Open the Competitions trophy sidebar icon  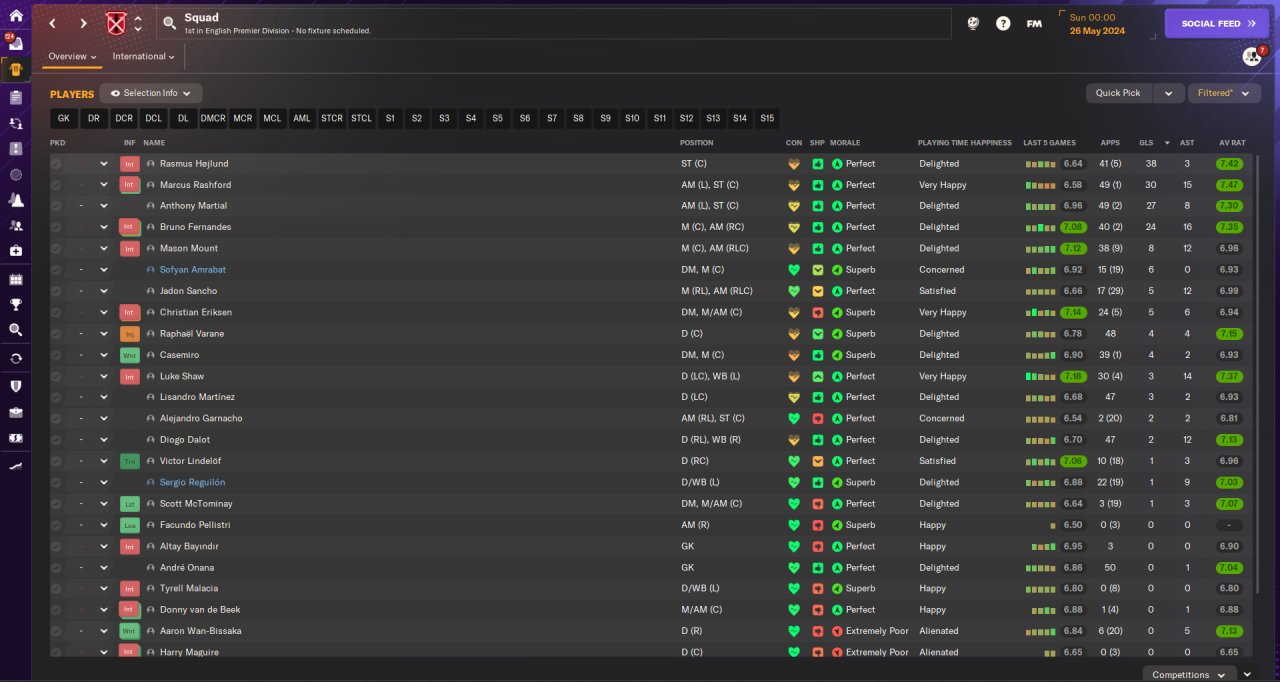tap(16, 304)
